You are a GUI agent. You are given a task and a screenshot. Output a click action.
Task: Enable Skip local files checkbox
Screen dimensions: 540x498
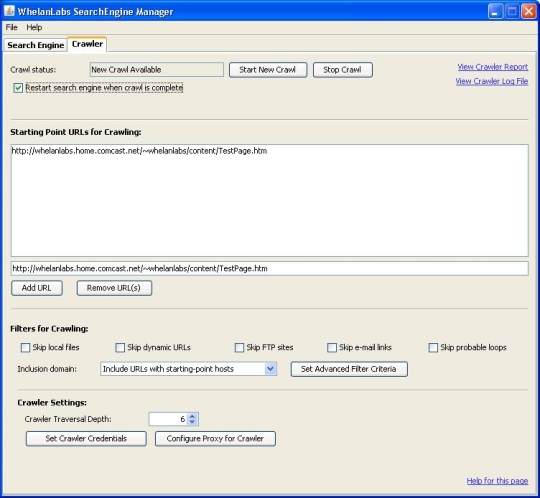click(25, 347)
